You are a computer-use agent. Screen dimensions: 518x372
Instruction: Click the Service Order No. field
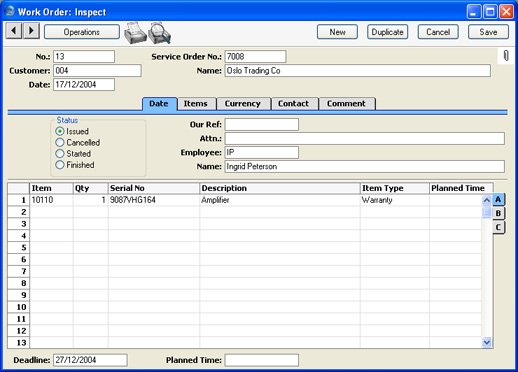point(255,57)
